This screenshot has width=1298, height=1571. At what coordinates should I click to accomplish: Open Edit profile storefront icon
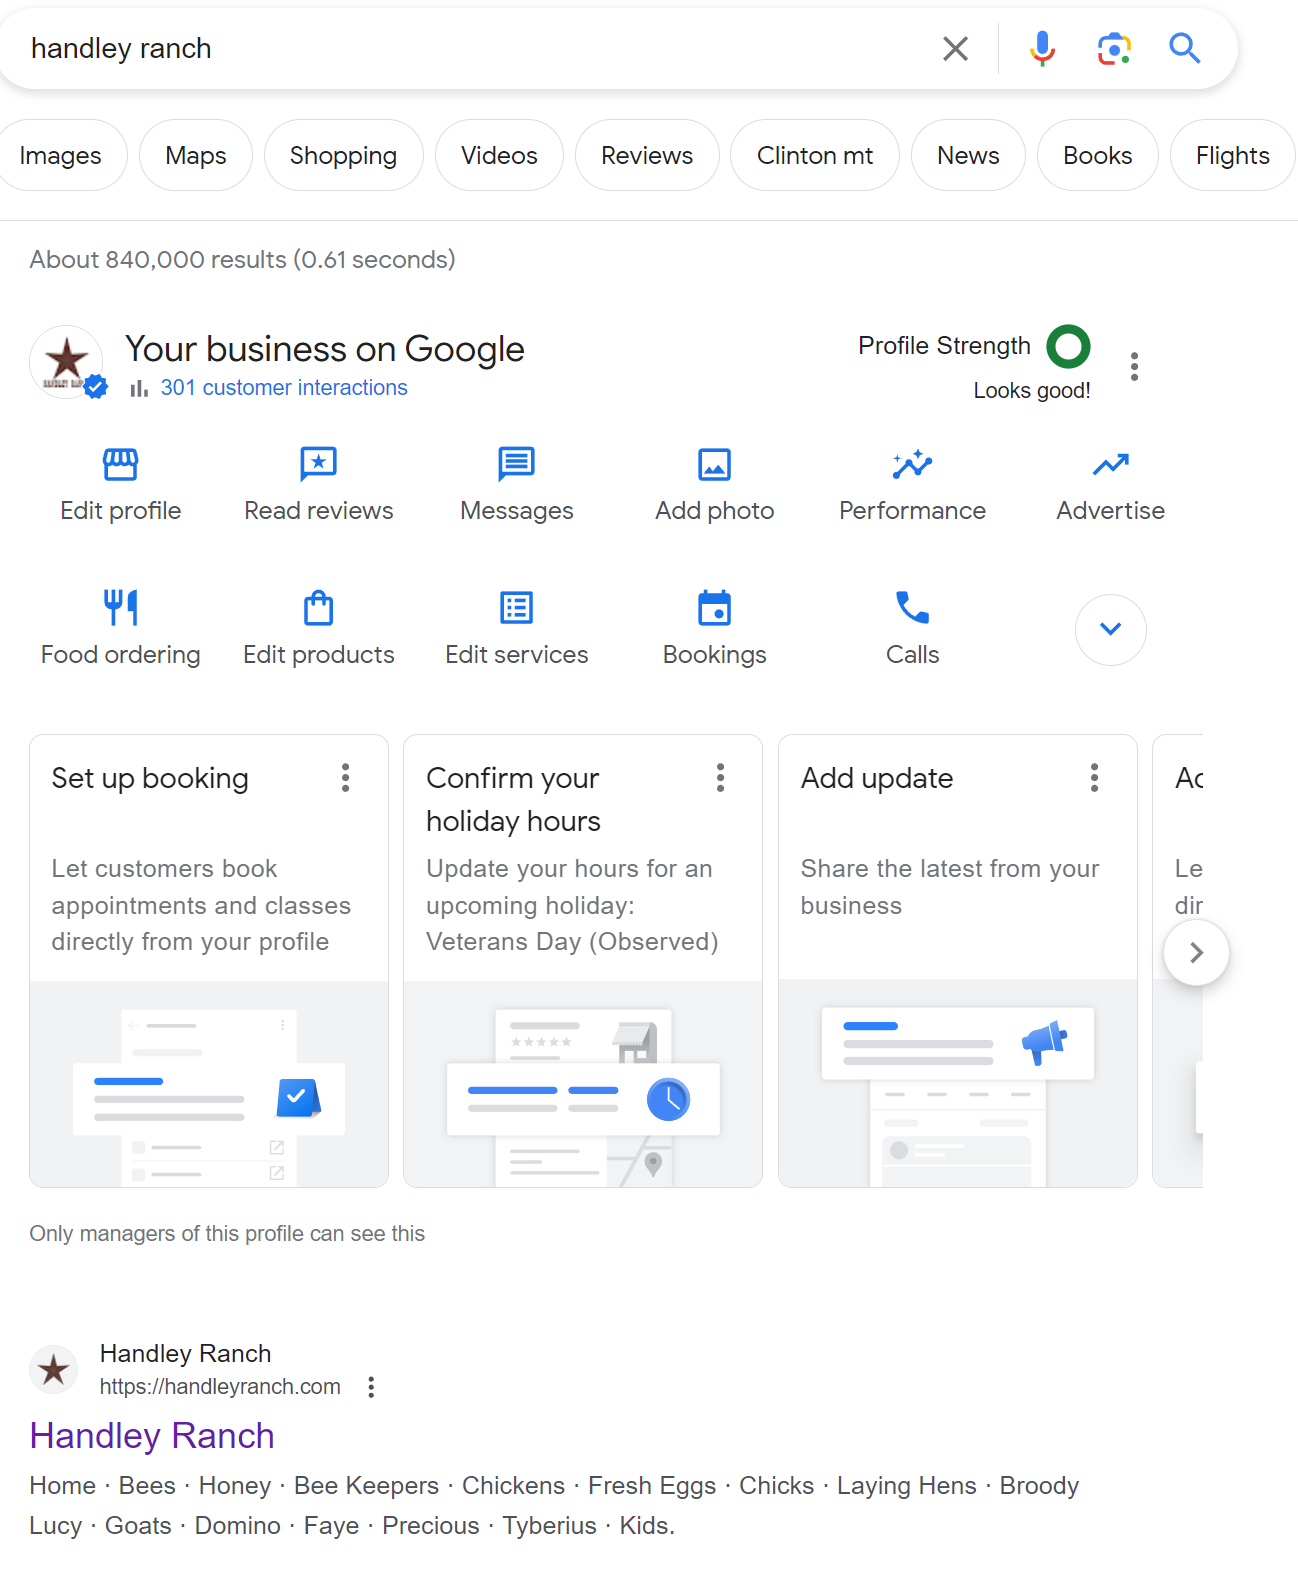pyautogui.click(x=121, y=464)
